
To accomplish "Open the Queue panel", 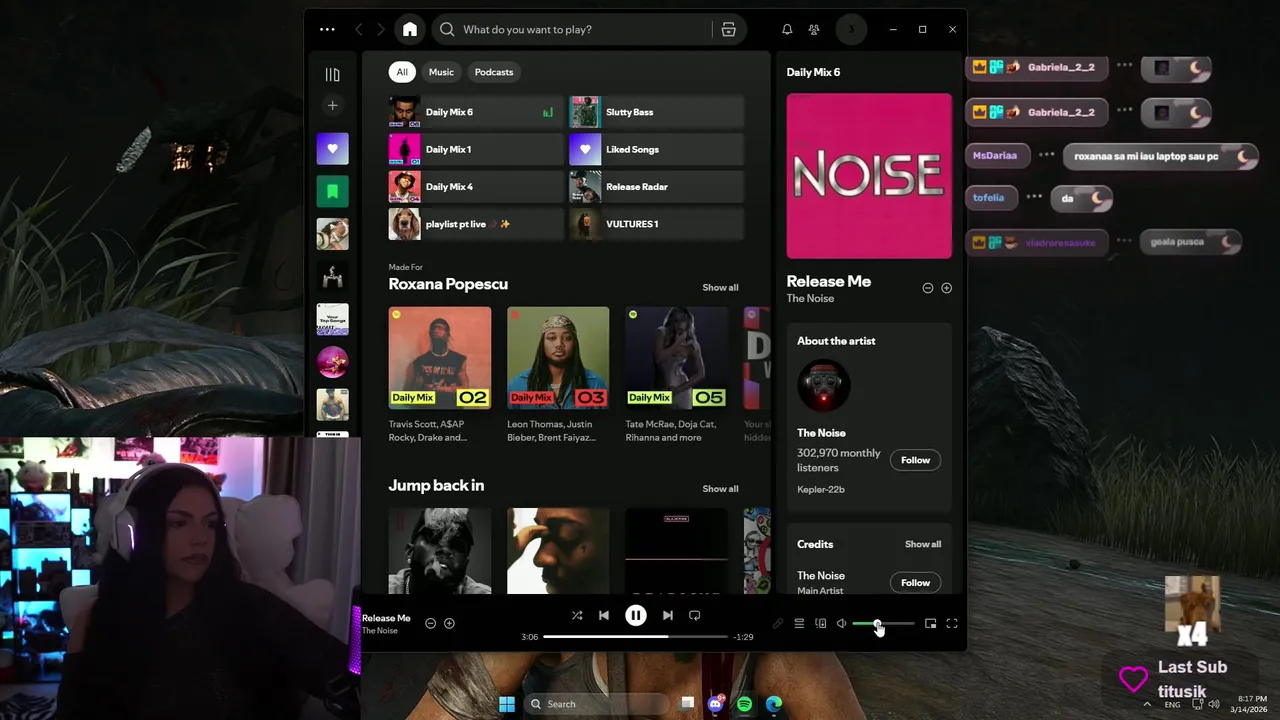I will 799,624.
